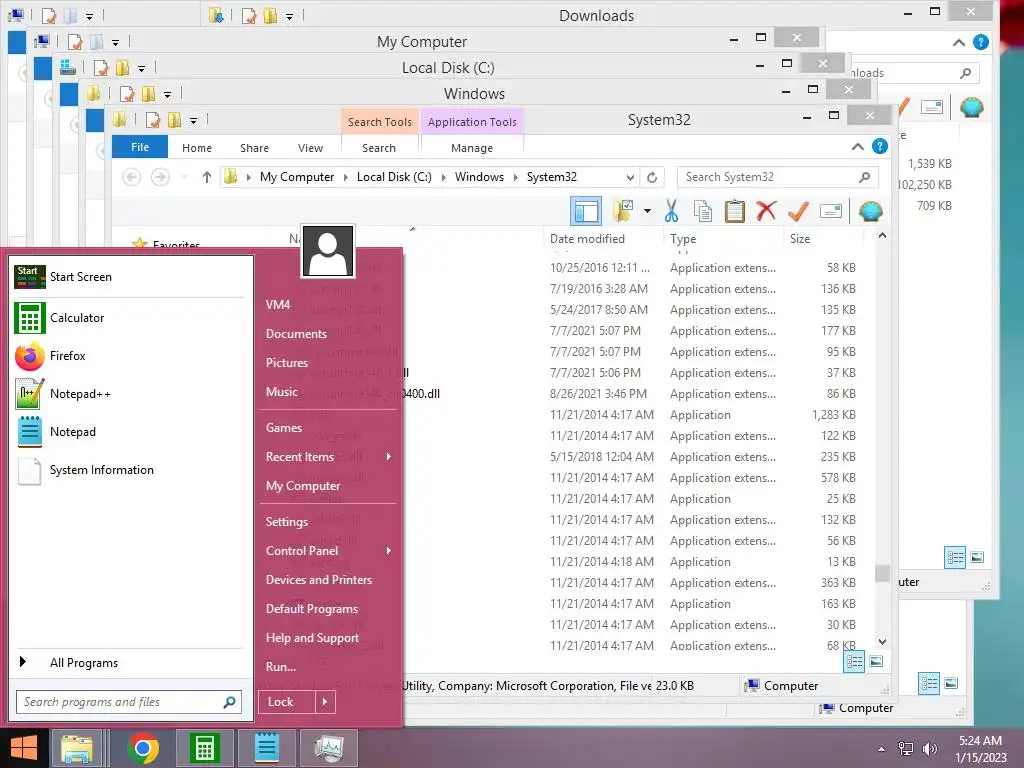
Task: Switch to Calculator on the taskbar
Action: pos(204,748)
